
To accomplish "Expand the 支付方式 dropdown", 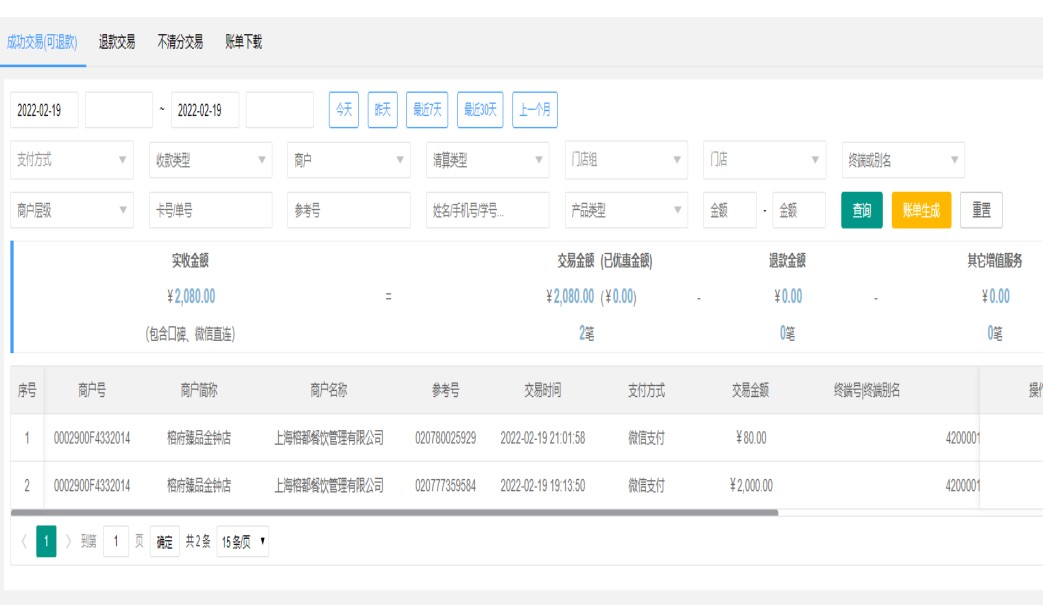I will pos(72,160).
